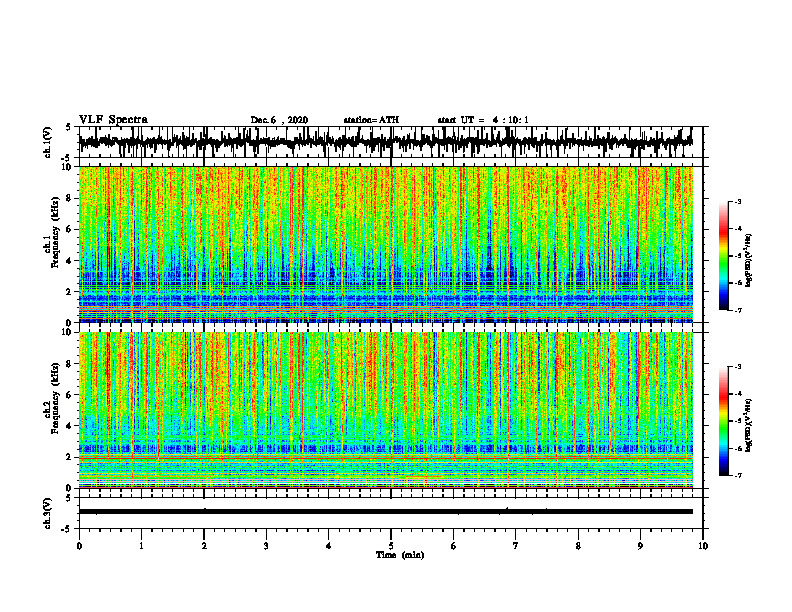Click the "-5" voltage tick of ch.3(V) panel

(x=68, y=528)
